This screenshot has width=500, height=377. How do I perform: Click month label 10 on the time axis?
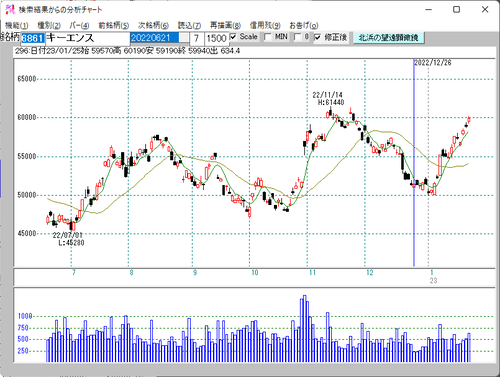click(254, 273)
